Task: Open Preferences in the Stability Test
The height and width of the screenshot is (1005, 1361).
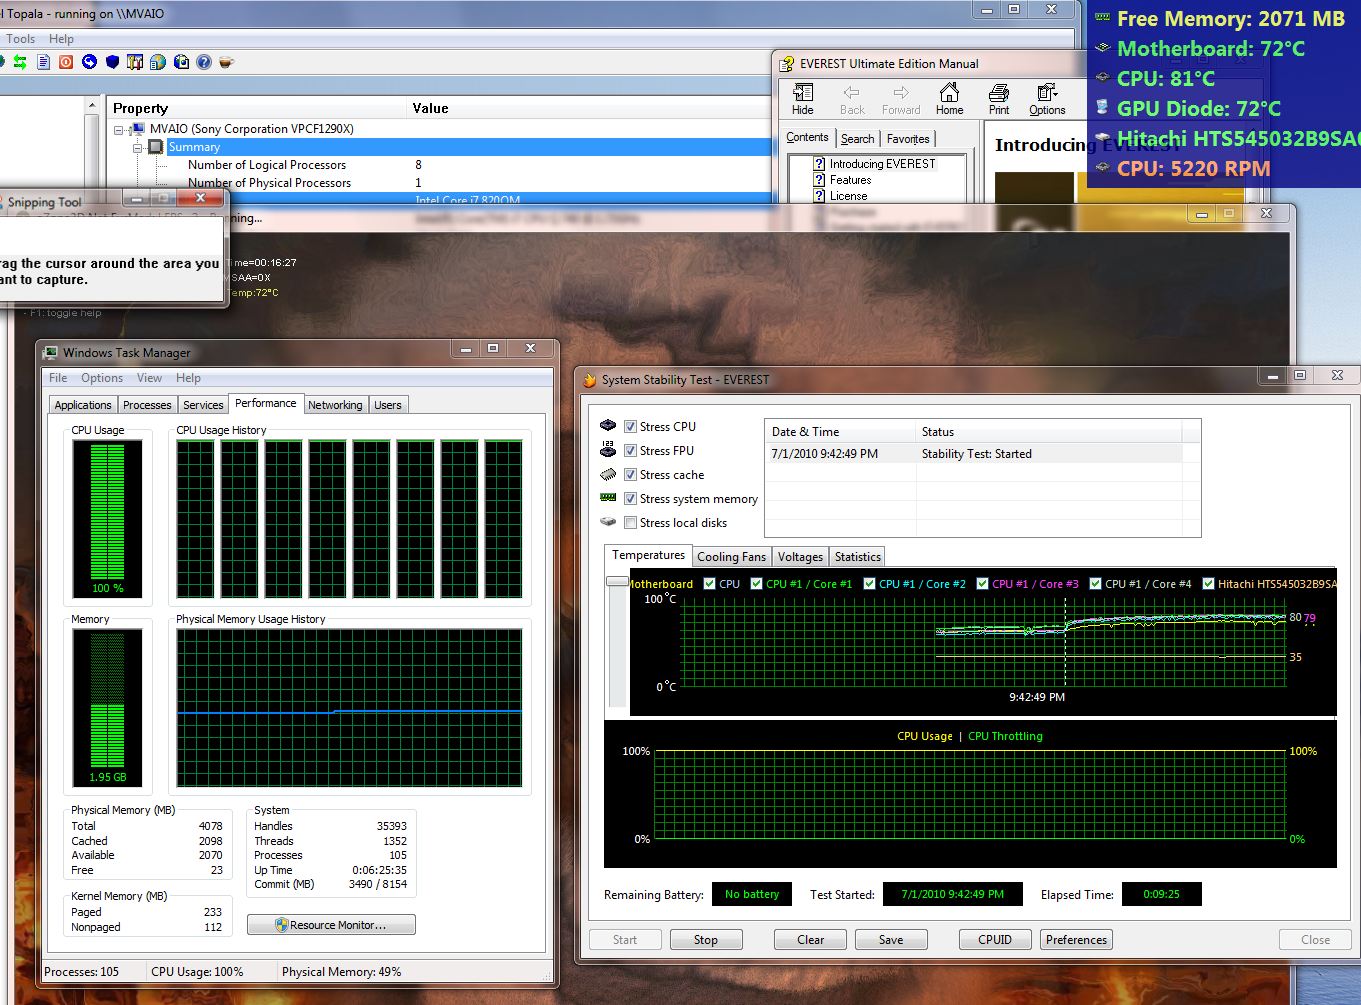Action: [1076, 940]
